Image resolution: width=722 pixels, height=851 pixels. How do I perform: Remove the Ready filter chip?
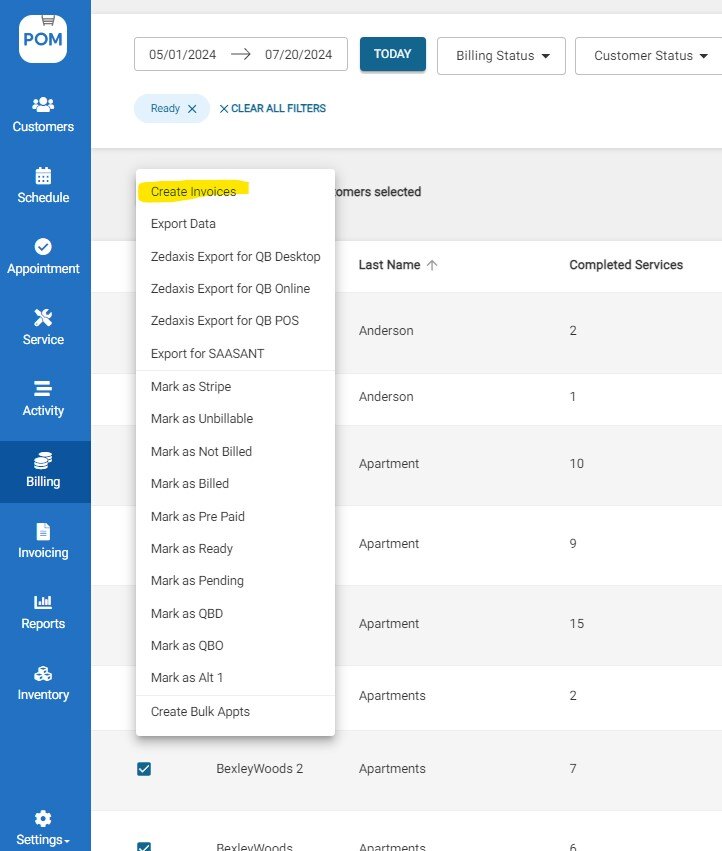(192, 109)
